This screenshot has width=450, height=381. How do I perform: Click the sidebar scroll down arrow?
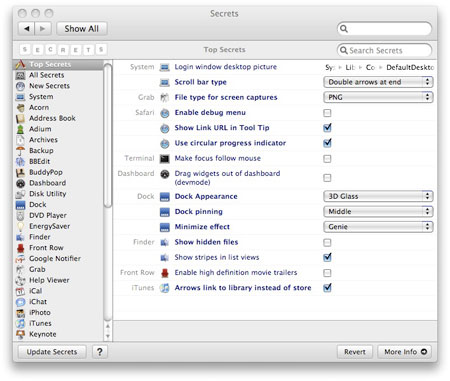[108, 336]
